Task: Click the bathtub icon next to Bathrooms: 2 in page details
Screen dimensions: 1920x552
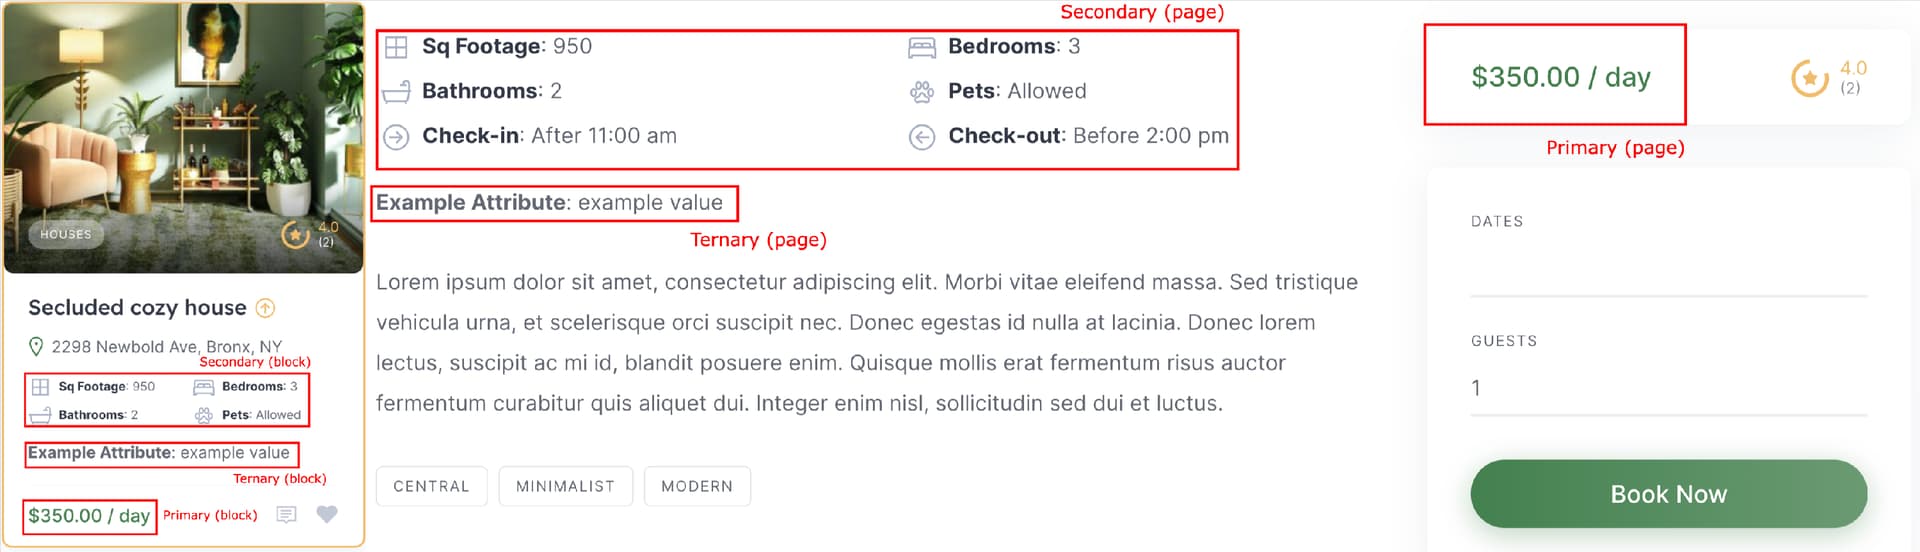Action: 396,92
